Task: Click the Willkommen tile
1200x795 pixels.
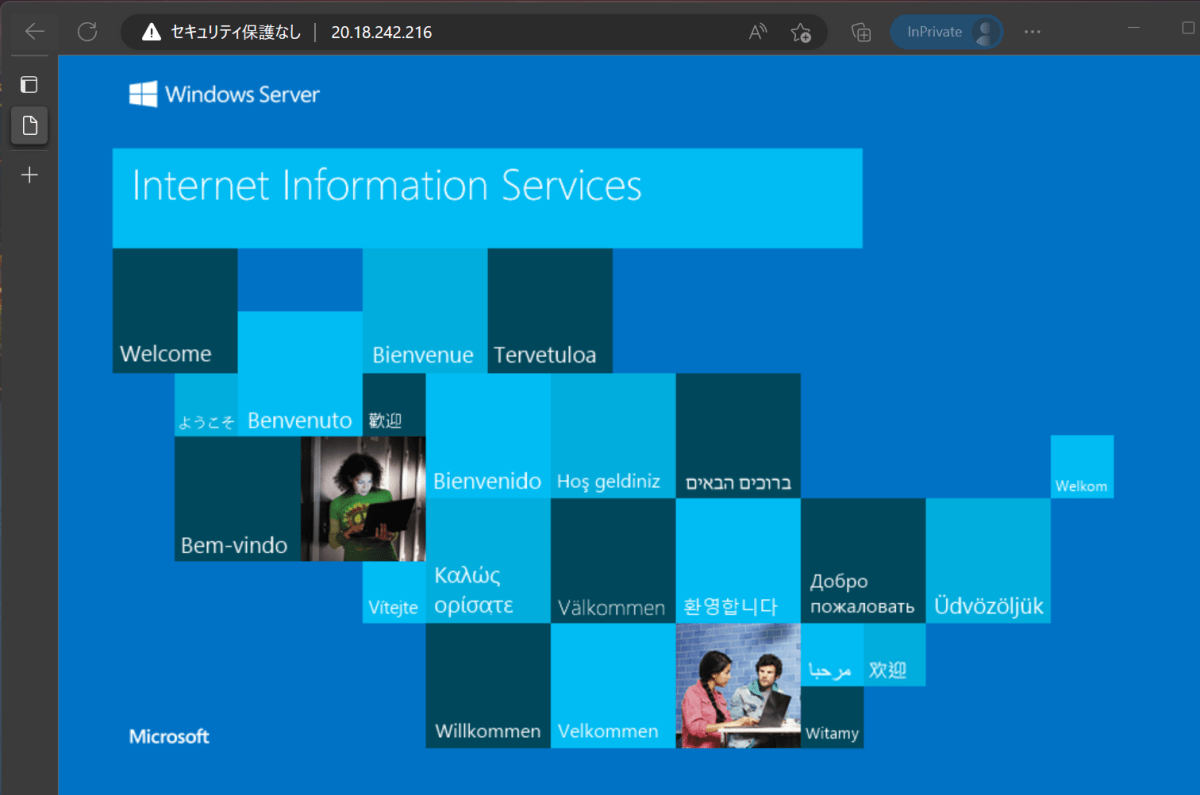Action: point(488,686)
